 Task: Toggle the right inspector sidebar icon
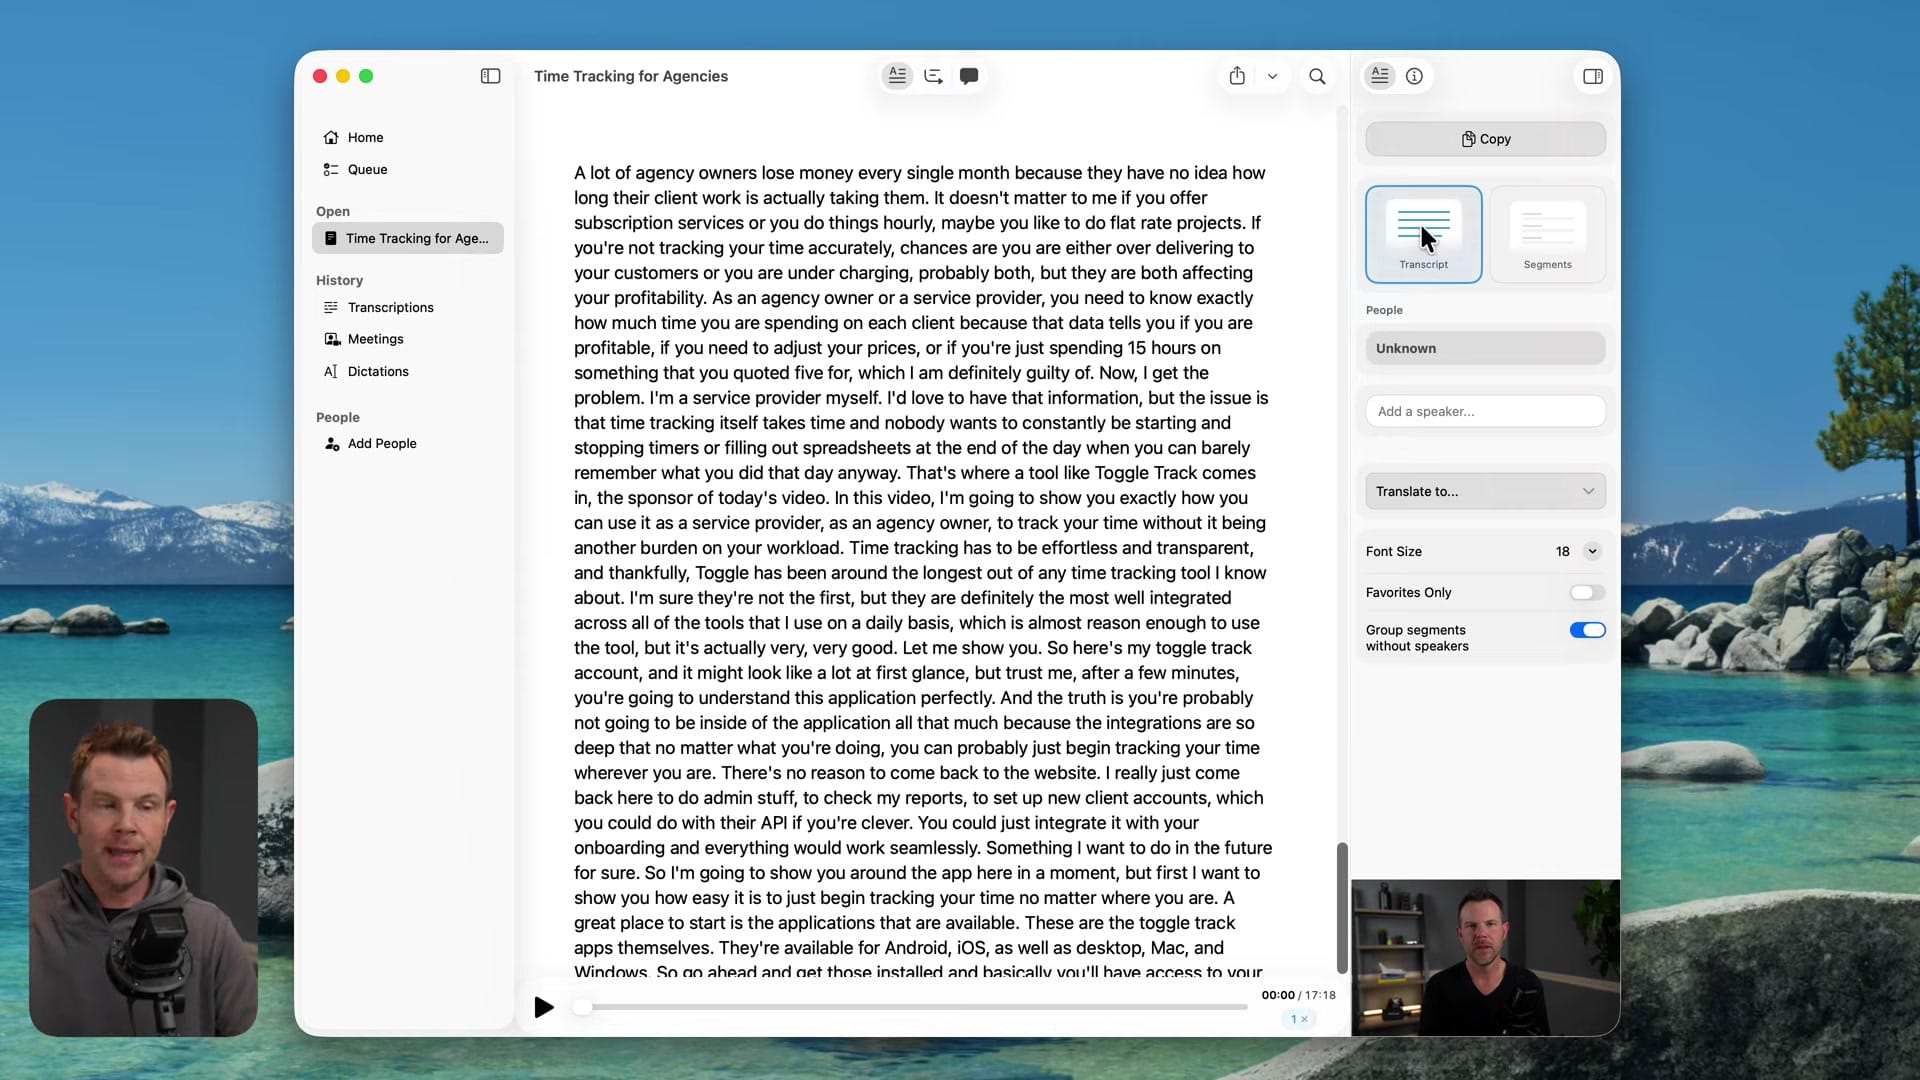[1593, 76]
